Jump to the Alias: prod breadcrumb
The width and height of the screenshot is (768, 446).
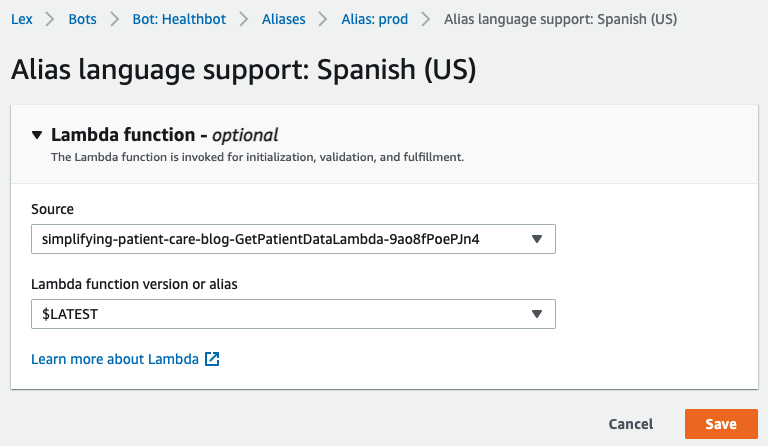(374, 19)
